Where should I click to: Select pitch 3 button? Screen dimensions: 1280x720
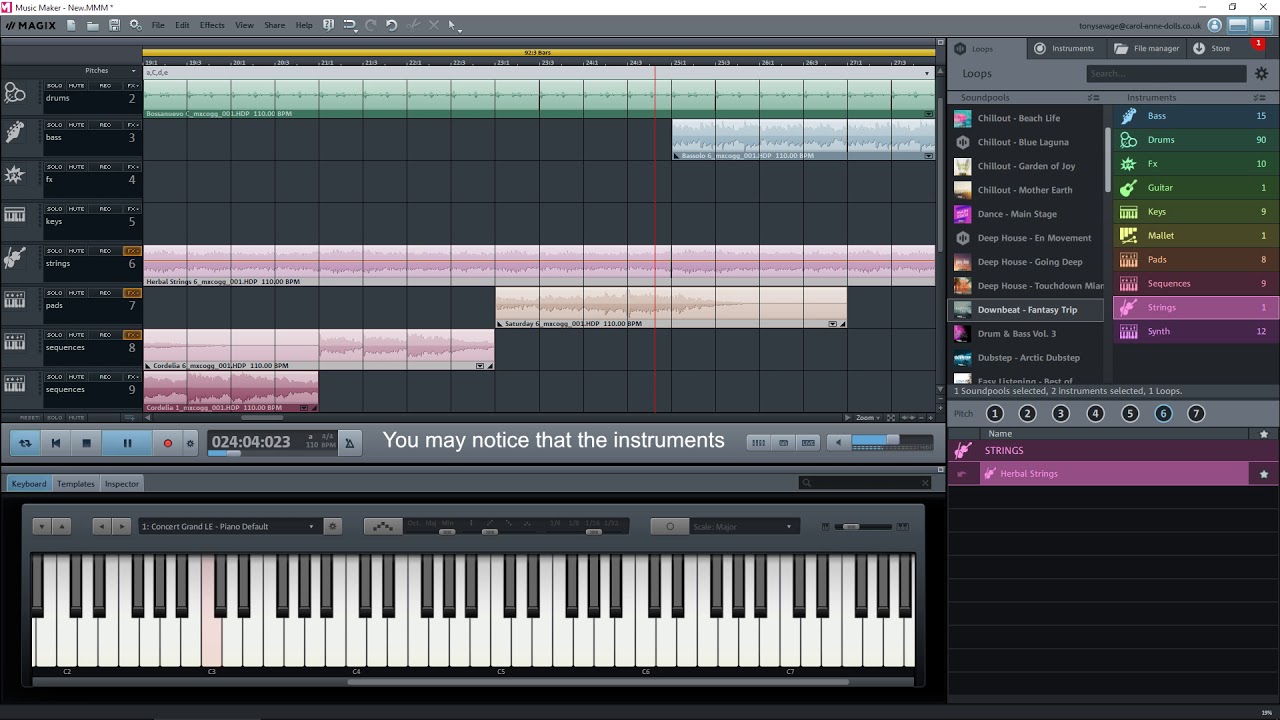pyautogui.click(x=1061, y=413)
